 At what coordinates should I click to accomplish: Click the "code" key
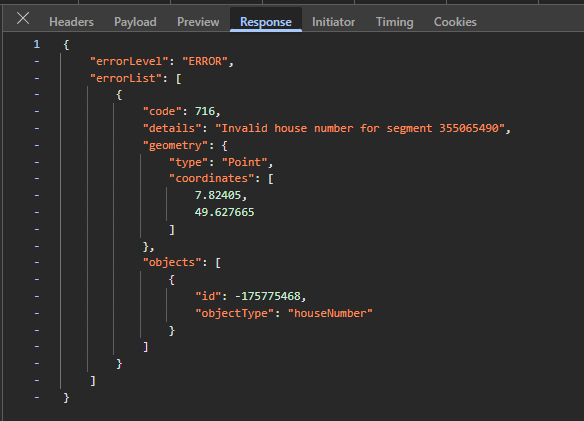[x=163, y=111]
